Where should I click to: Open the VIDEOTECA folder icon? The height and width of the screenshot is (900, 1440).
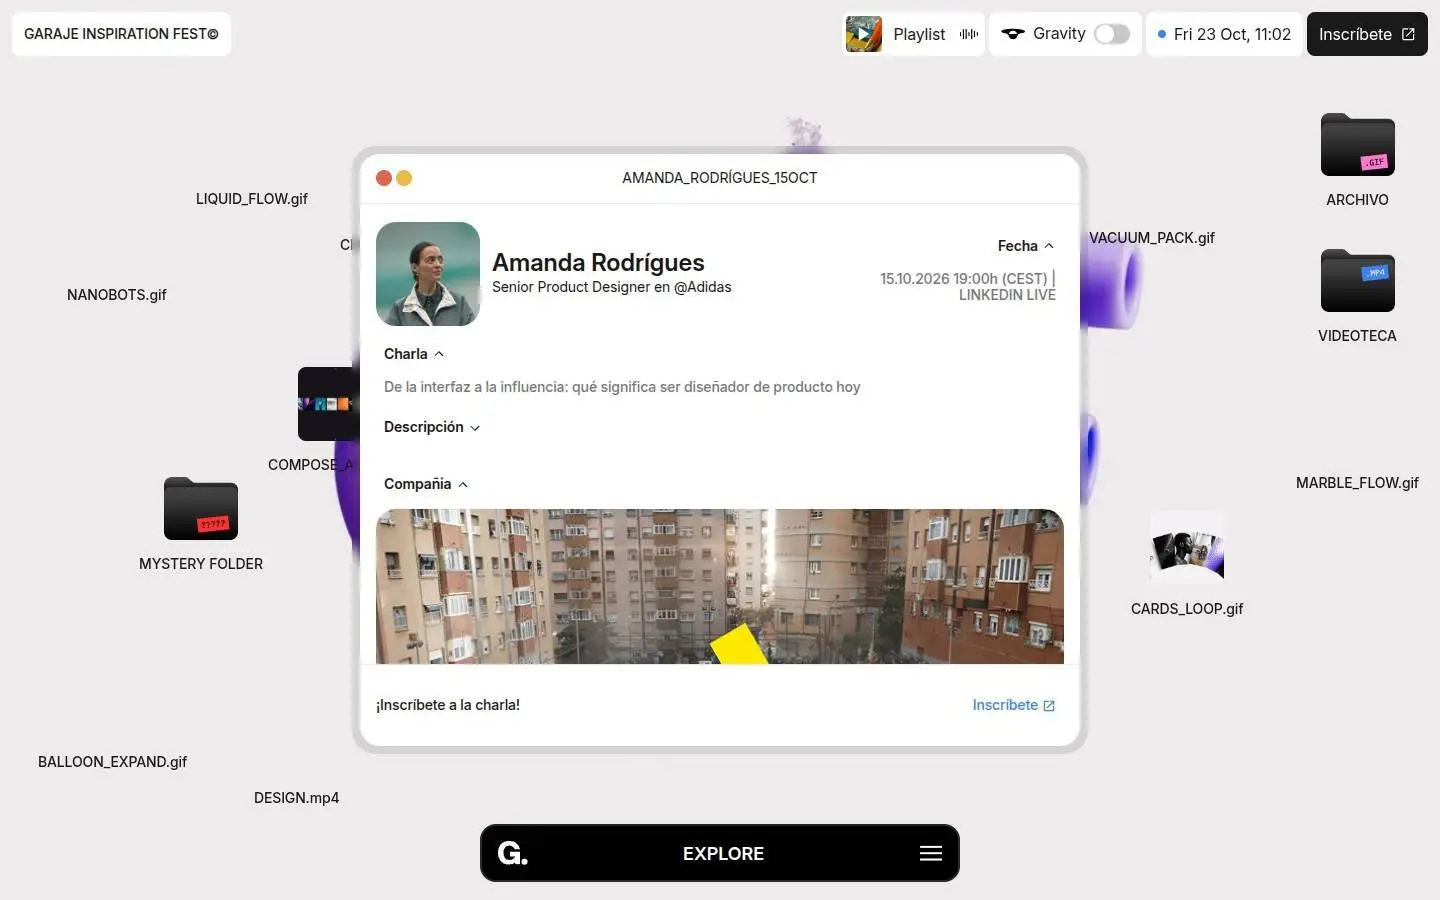[x=1357, y=281]
